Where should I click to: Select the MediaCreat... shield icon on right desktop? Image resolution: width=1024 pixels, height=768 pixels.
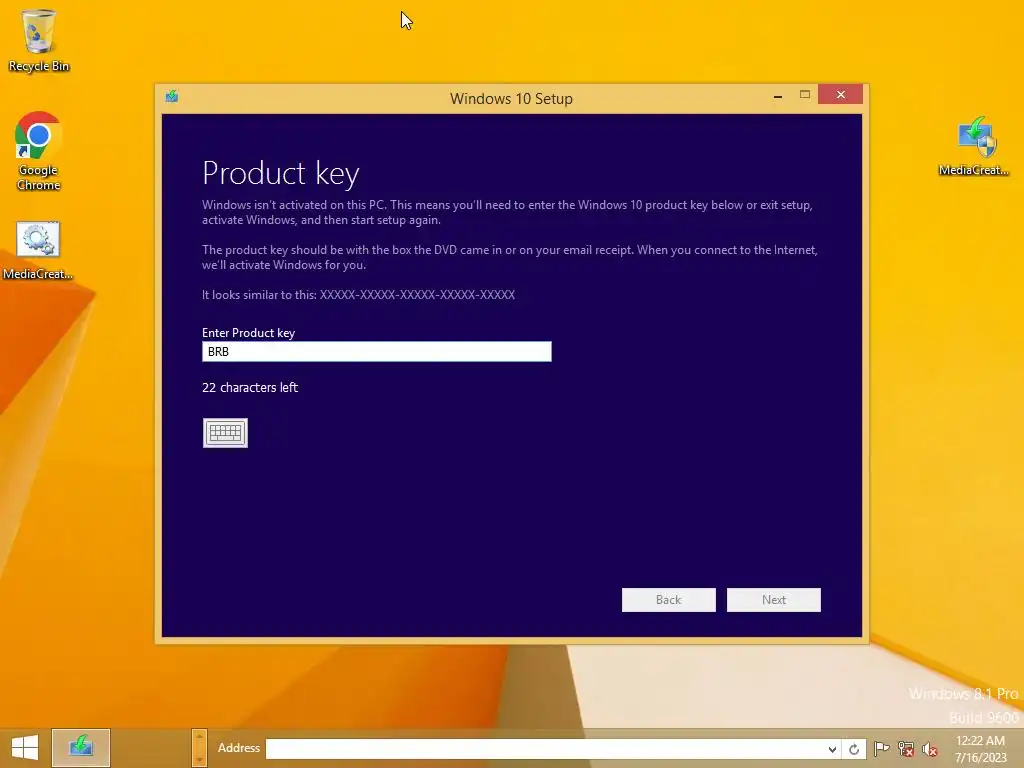coord(974,146)
